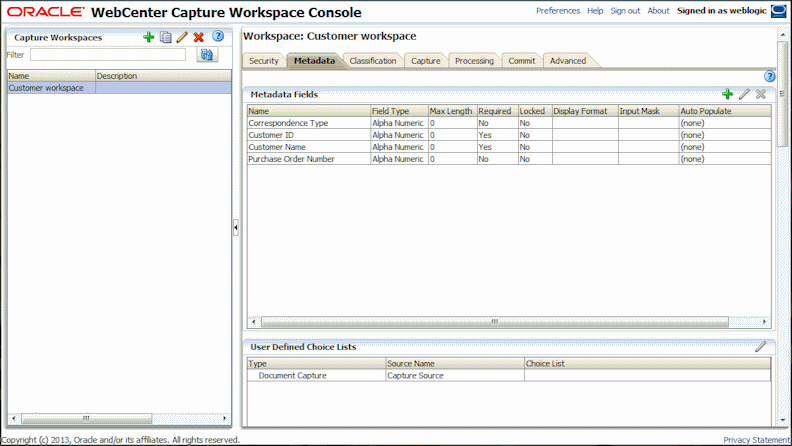792x446 pixels.
Task: Edit the selected metadata field
Action: (744, 94)
